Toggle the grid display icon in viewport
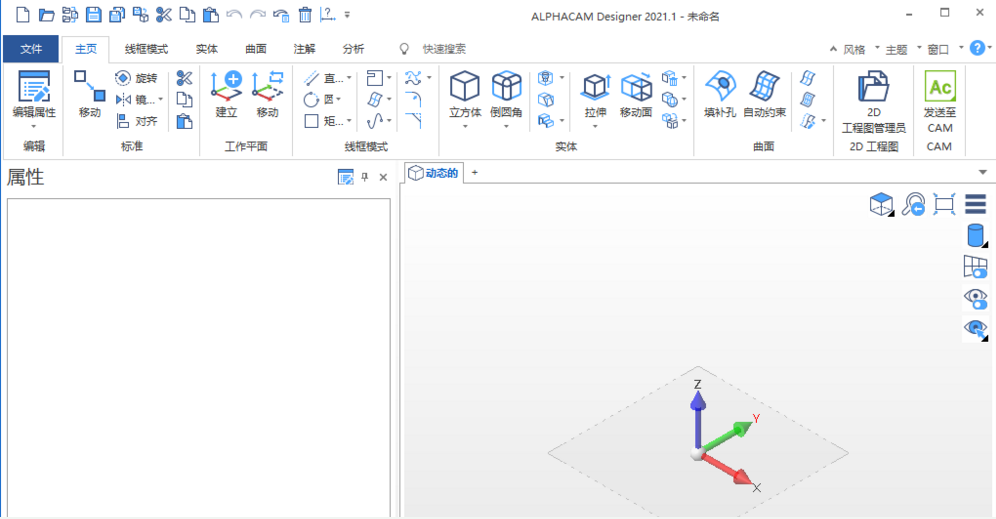The width and height of the screenshot is (996, 519). 976,267
